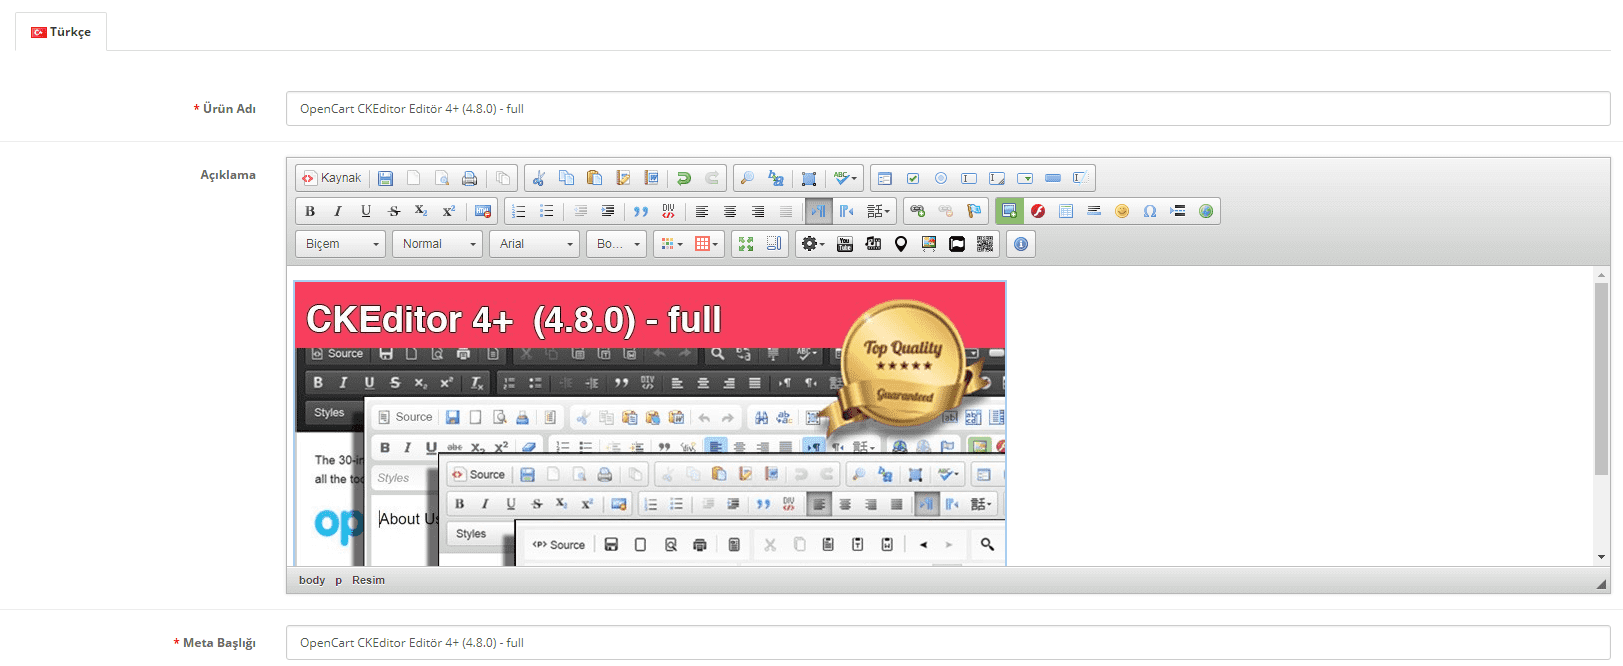This screenshot has width=1623, height=666.
Task: Click the YouTube embed icon
Action: tap(845, 244)
